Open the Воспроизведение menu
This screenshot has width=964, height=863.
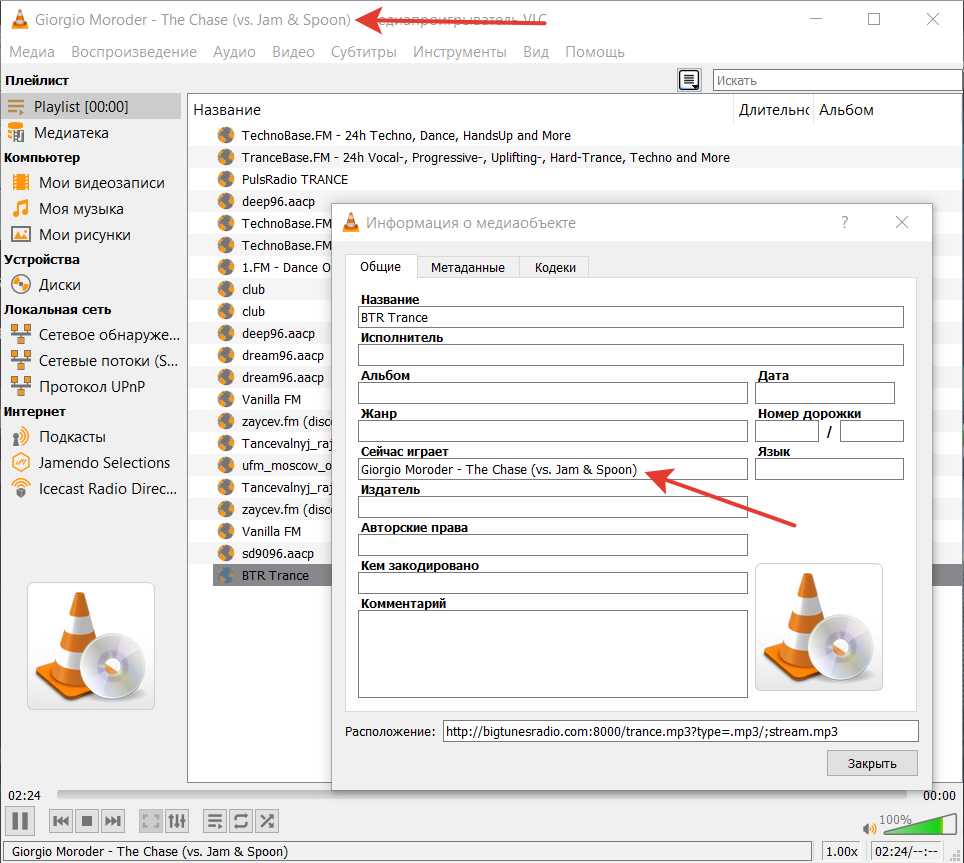pyautogui.click(x=134, y=52)
